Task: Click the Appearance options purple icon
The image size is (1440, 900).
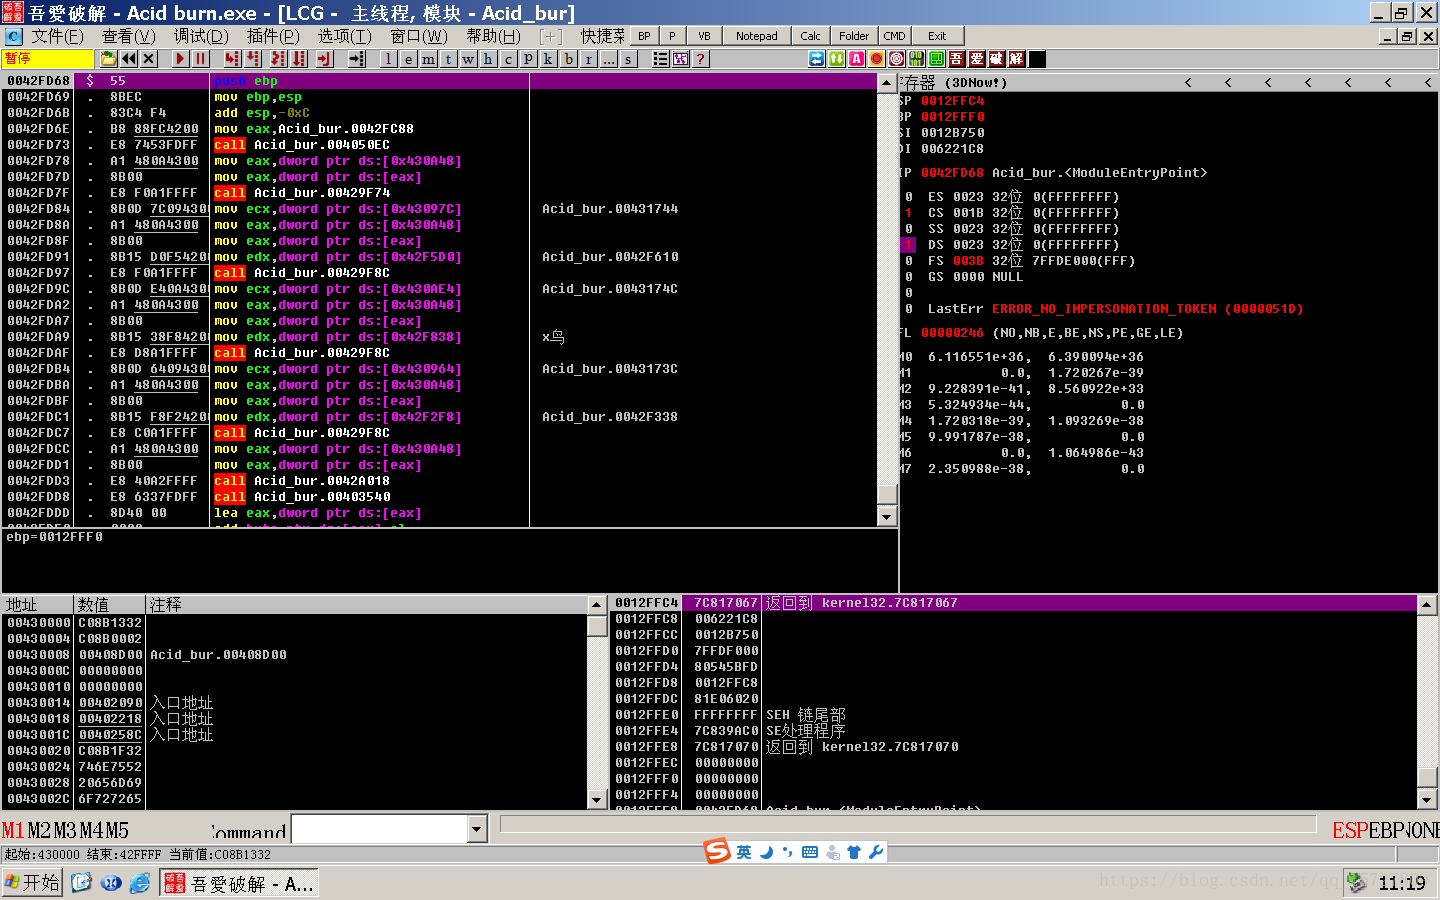Action: pyautogui.click(x=680, y=59)
